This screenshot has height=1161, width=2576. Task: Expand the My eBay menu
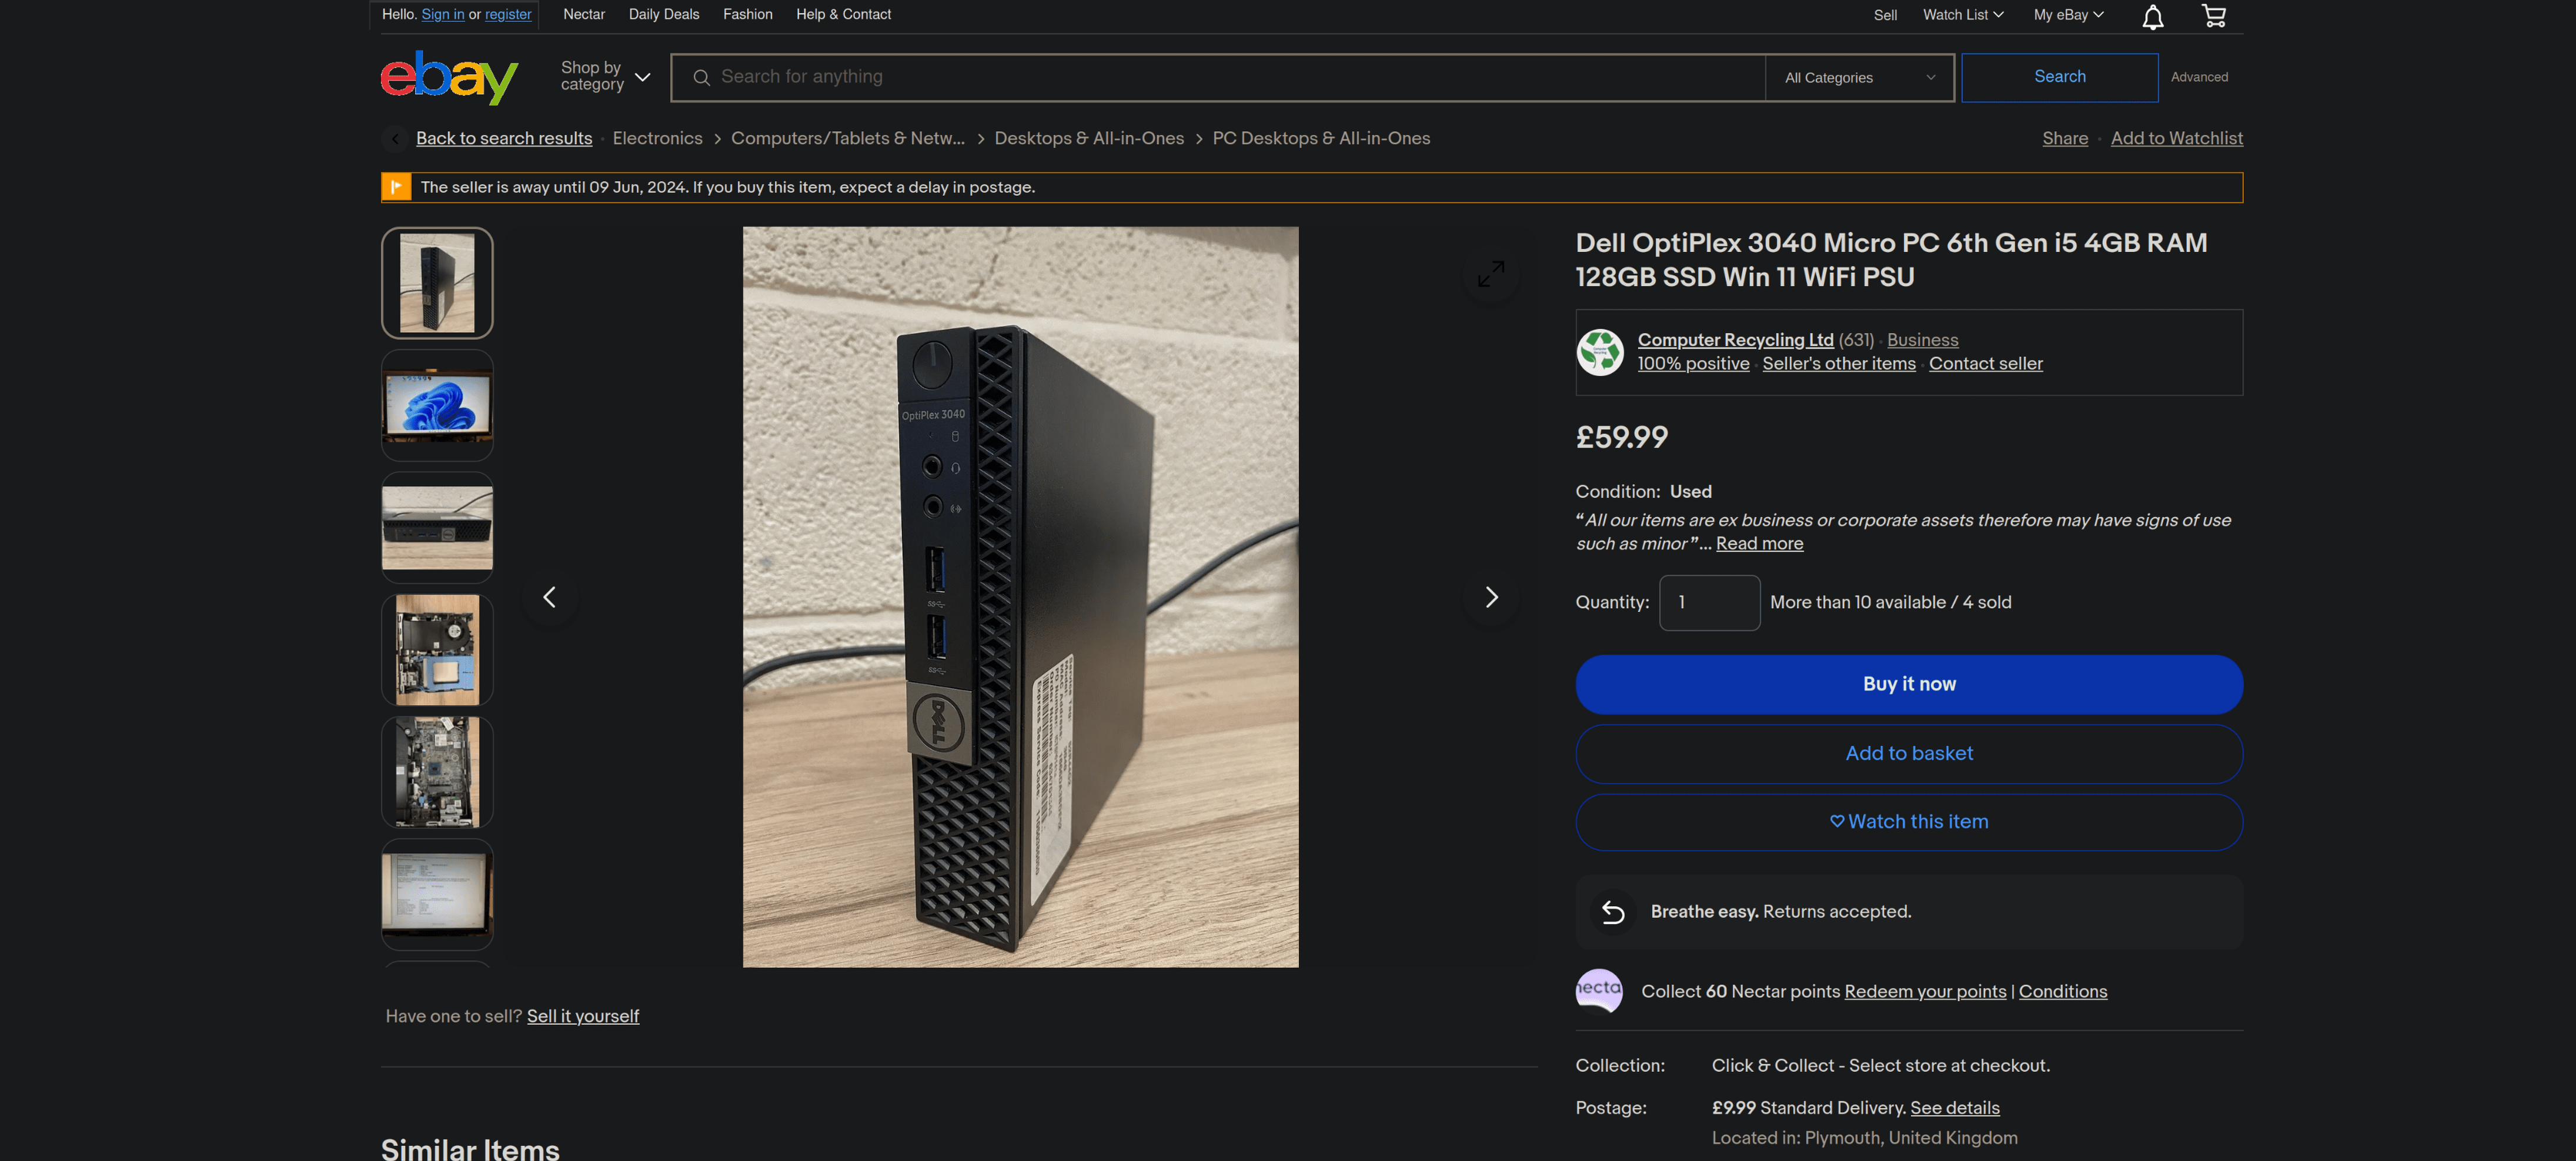point(2068,15)
